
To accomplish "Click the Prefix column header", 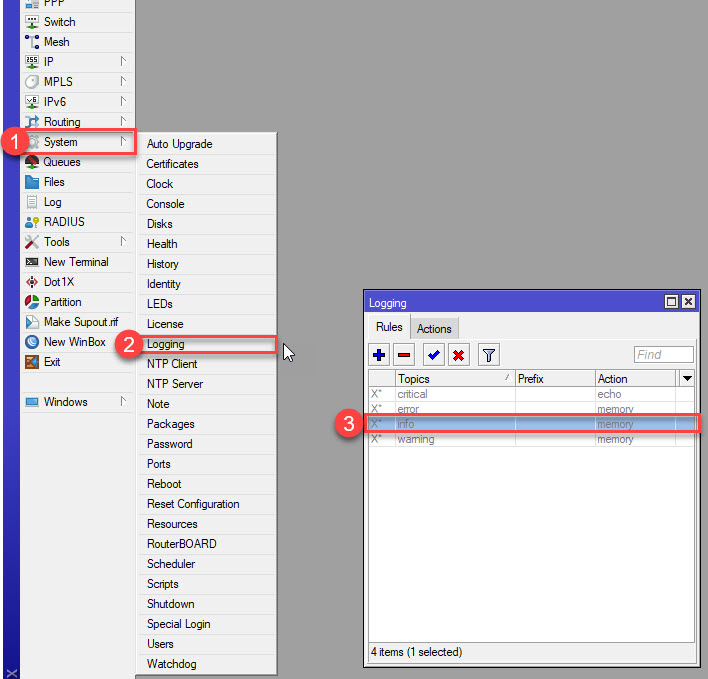I will tap(555, 378).
